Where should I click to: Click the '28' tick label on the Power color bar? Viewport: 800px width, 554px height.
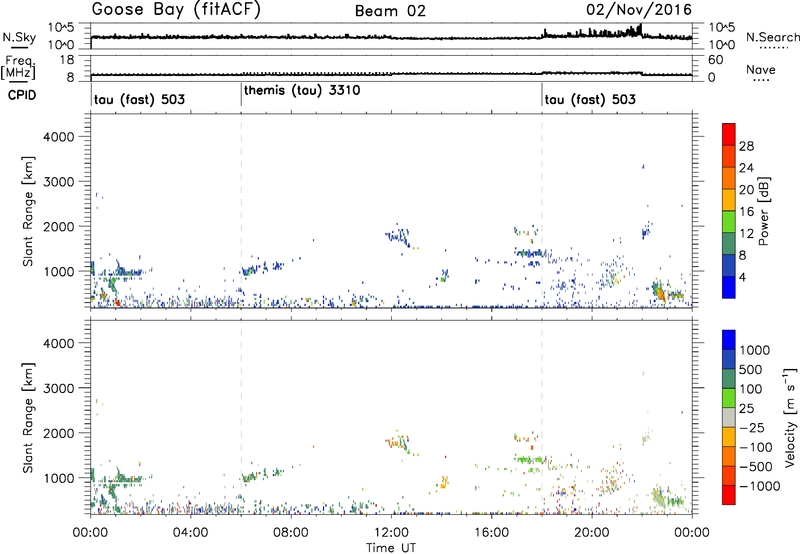746,146
